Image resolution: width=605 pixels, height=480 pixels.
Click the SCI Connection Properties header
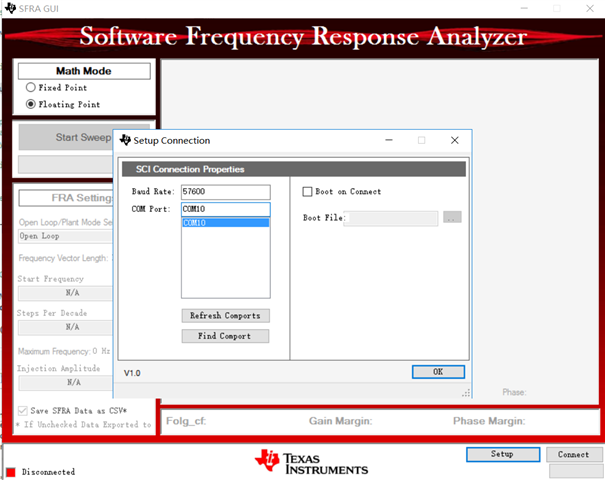(x=294, y=169)
